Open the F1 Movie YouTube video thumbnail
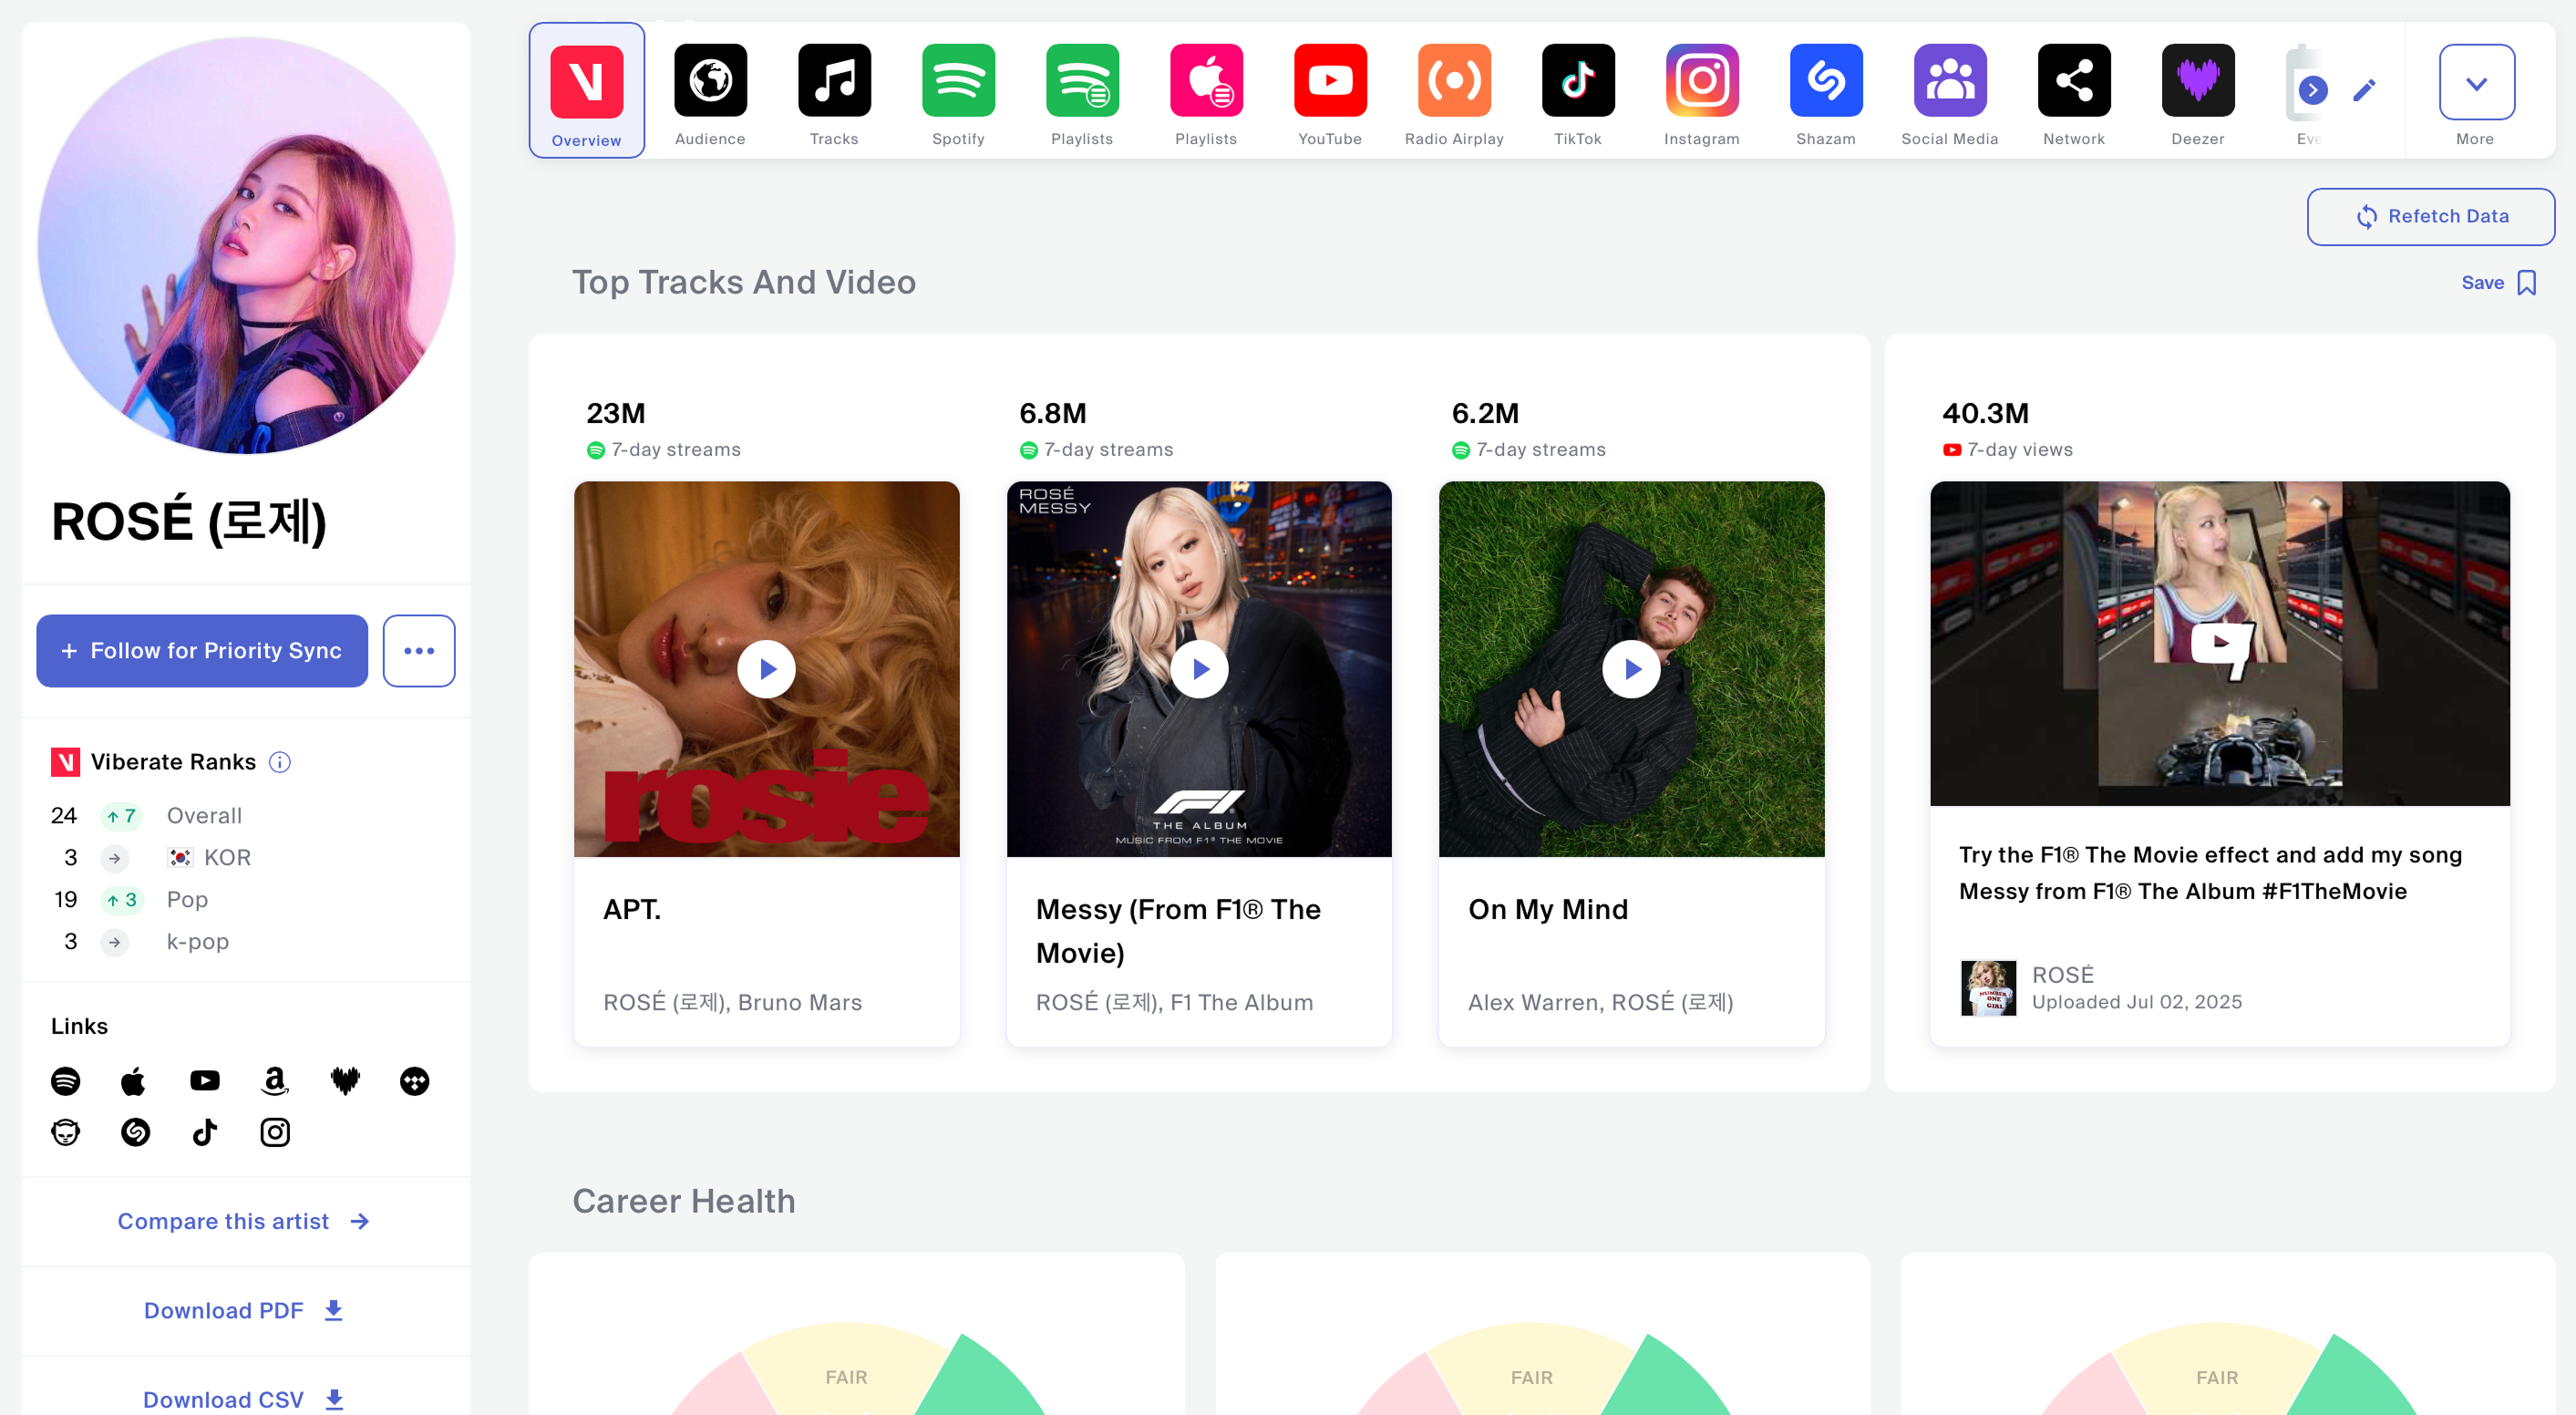This screenshot has width=2576, height=1415. [x=2219, y=643]
